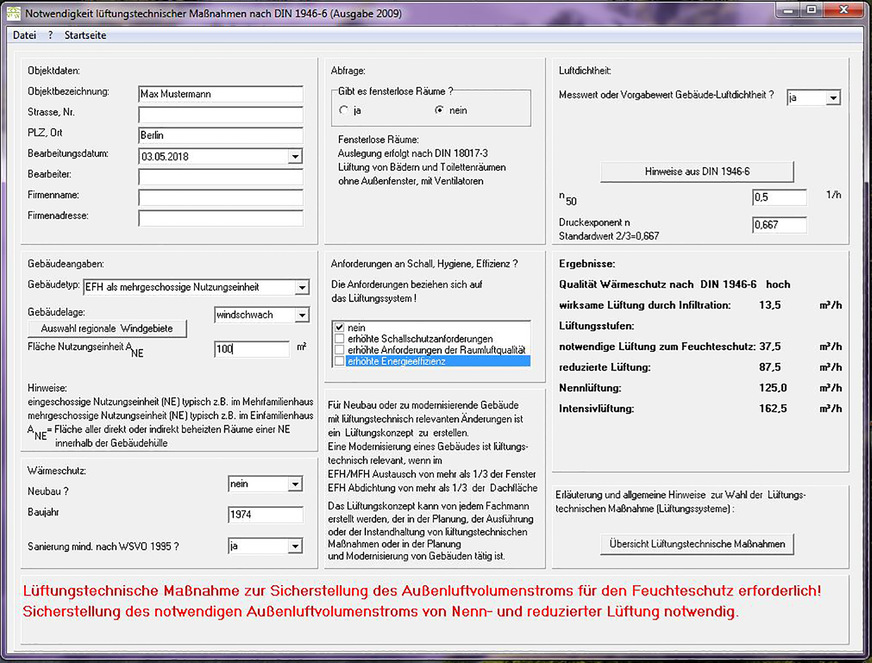Screen dimensions: 872x663
Task: Click the application icon in the title bar
Action: (14, 13)
